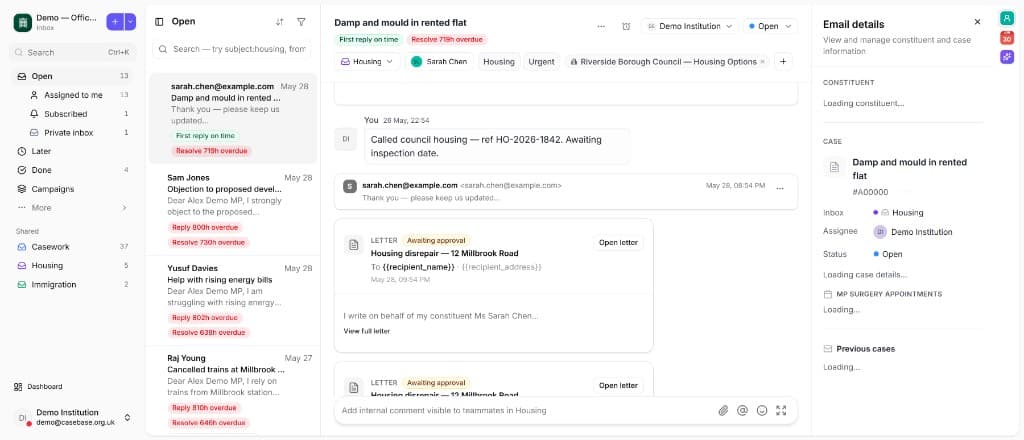This screenshot has width=1024, height=440.
Task: Go to the Done folder
Action: click(72, 170)
